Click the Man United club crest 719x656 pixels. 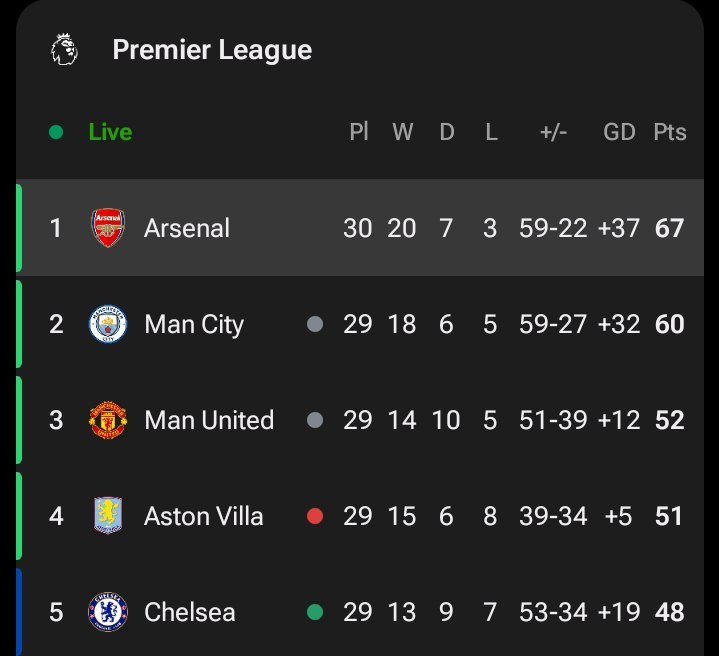[108, 420]
